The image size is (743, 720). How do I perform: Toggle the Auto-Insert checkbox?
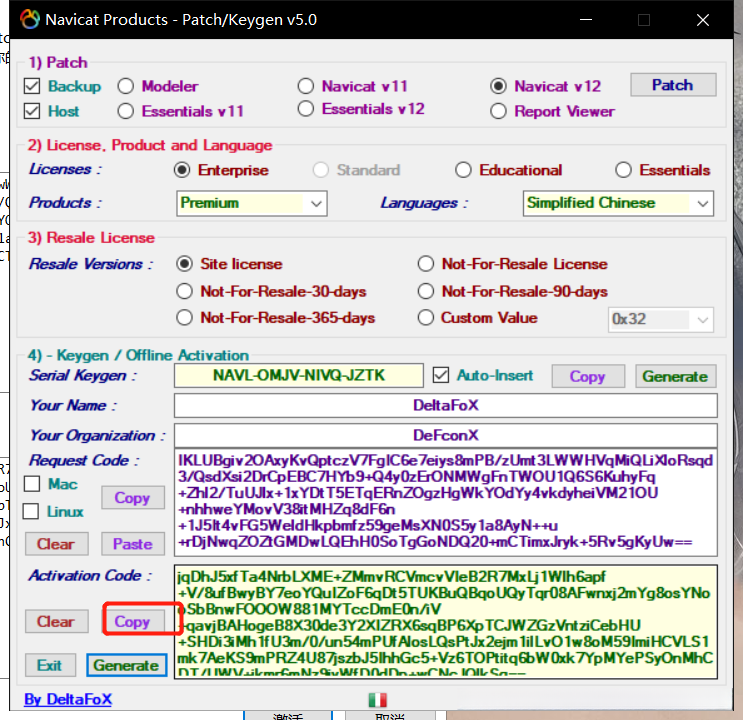[x=441, y=375]
